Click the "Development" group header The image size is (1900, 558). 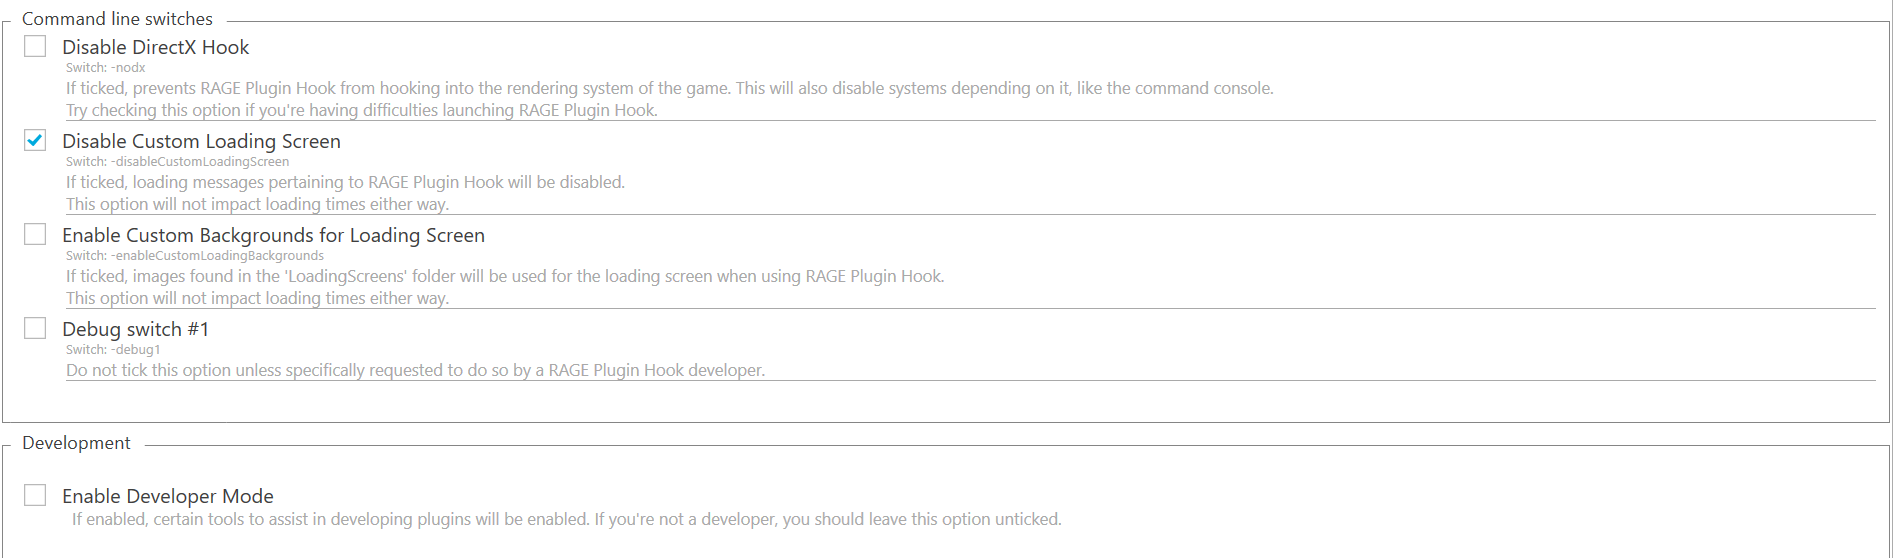coord(76,443)
